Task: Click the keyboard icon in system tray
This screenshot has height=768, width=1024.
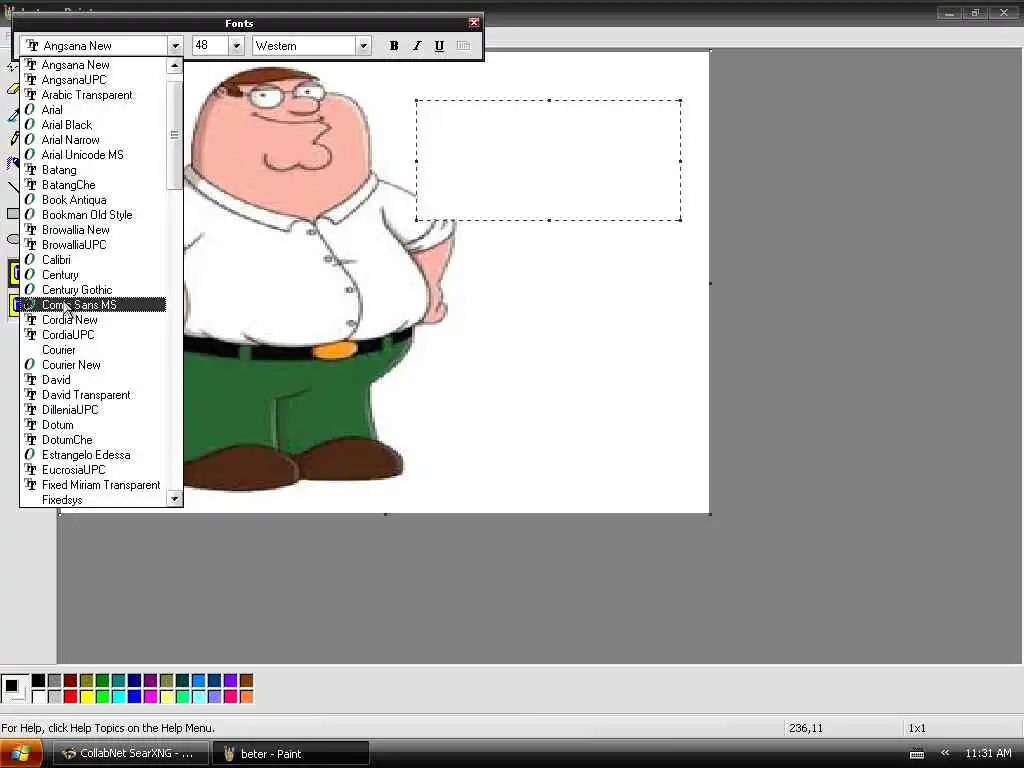Action: tap(917, 754)
